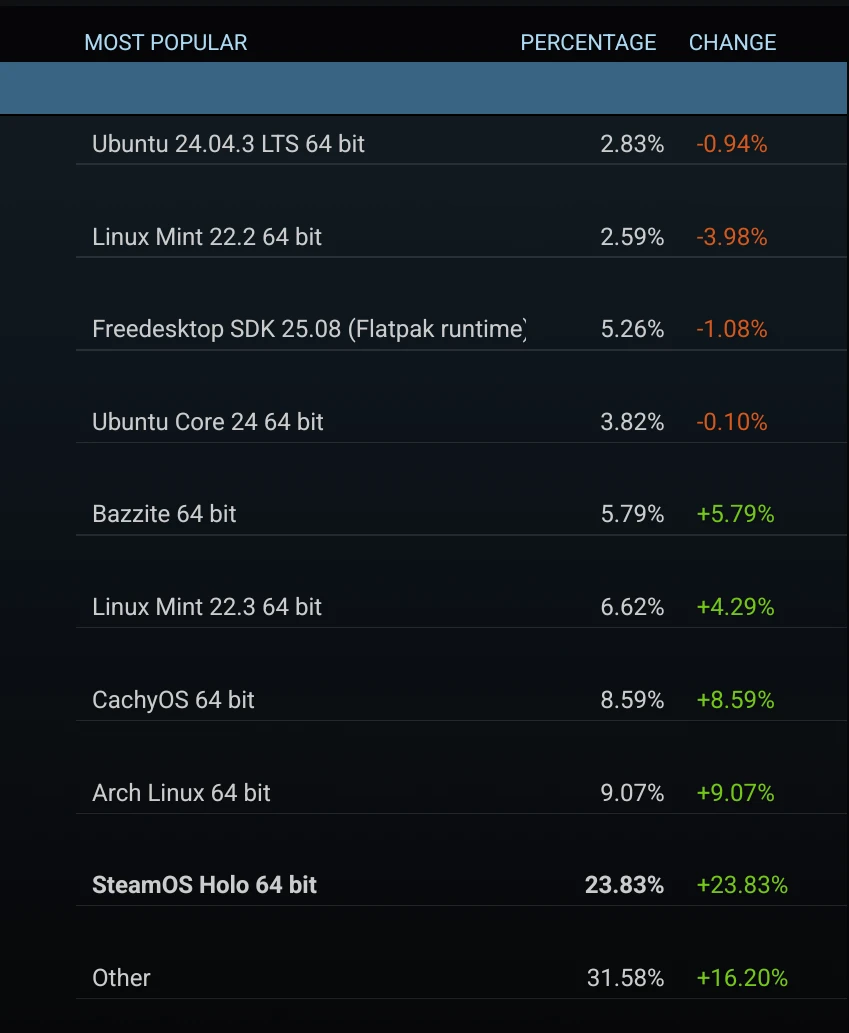Click the PERCENTAGE column header
Screen dimensions: 849x1033
click(x=588, y=42)
